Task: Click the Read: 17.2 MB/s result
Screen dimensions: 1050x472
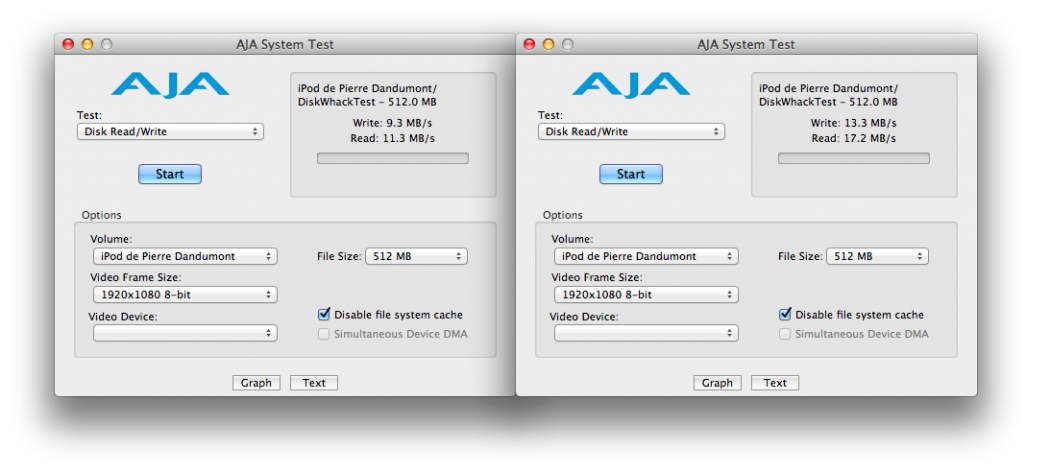Action: 854,139
